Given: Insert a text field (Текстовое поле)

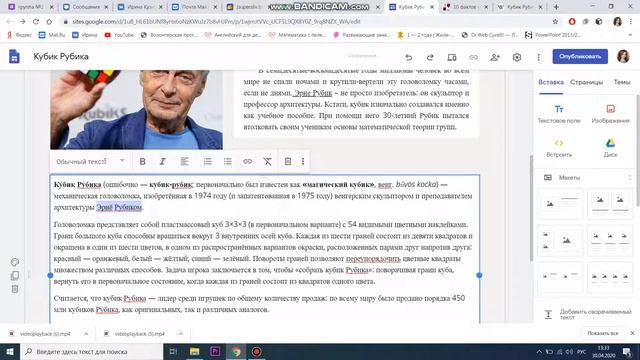Looking at the screenshot, I should pos(559,114).
